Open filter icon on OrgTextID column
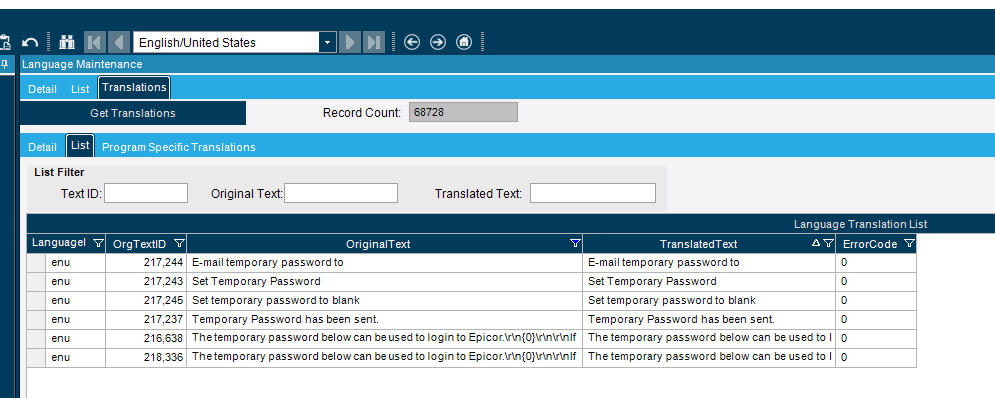The width and height of the screenshot is (995, 398). (x=179, y=243)
